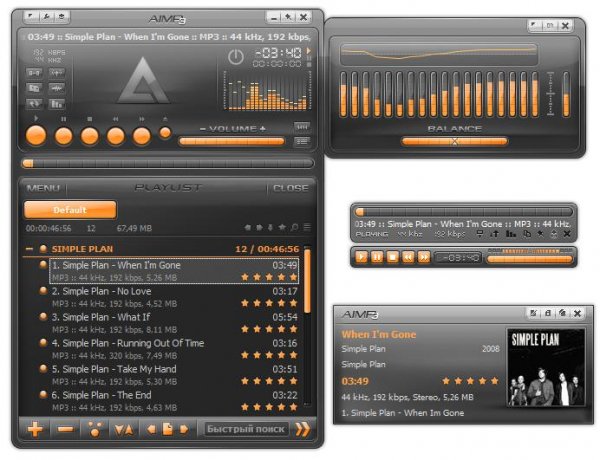
Task: Open the playlist MENU
Action: click(43, 188)
